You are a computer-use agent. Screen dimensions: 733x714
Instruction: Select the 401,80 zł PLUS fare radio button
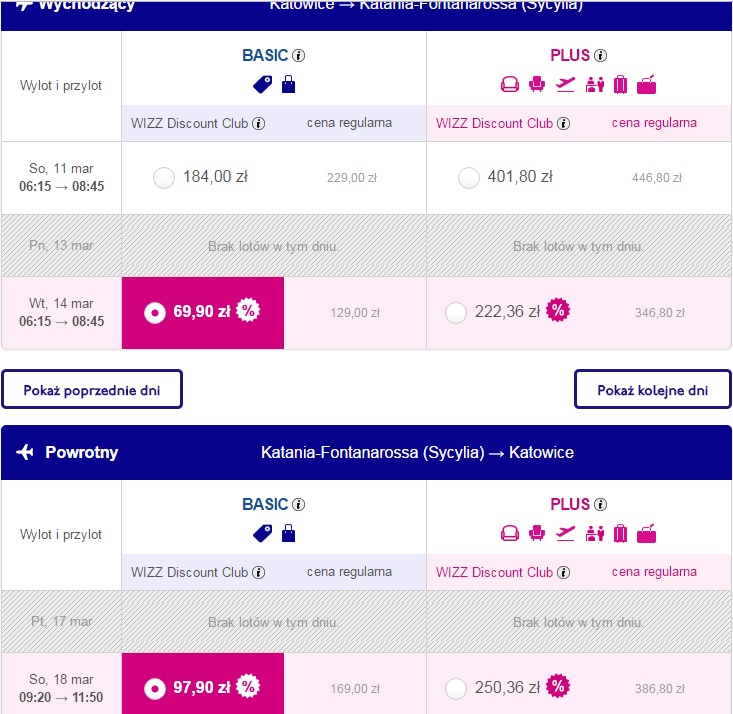[468, 178]
